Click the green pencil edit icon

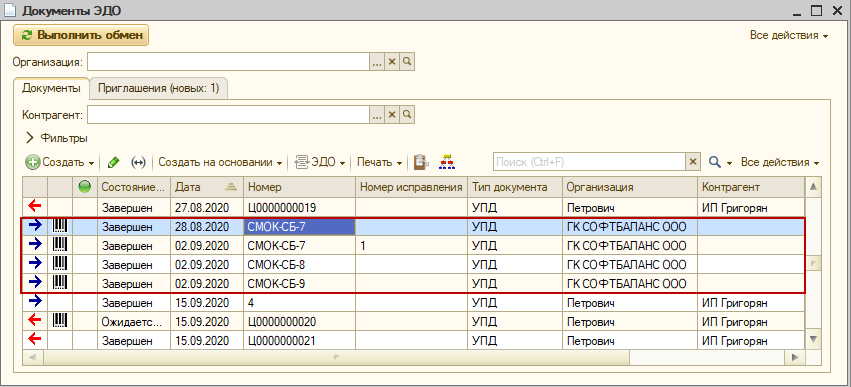pyautogui.click(x=113, y=162)
